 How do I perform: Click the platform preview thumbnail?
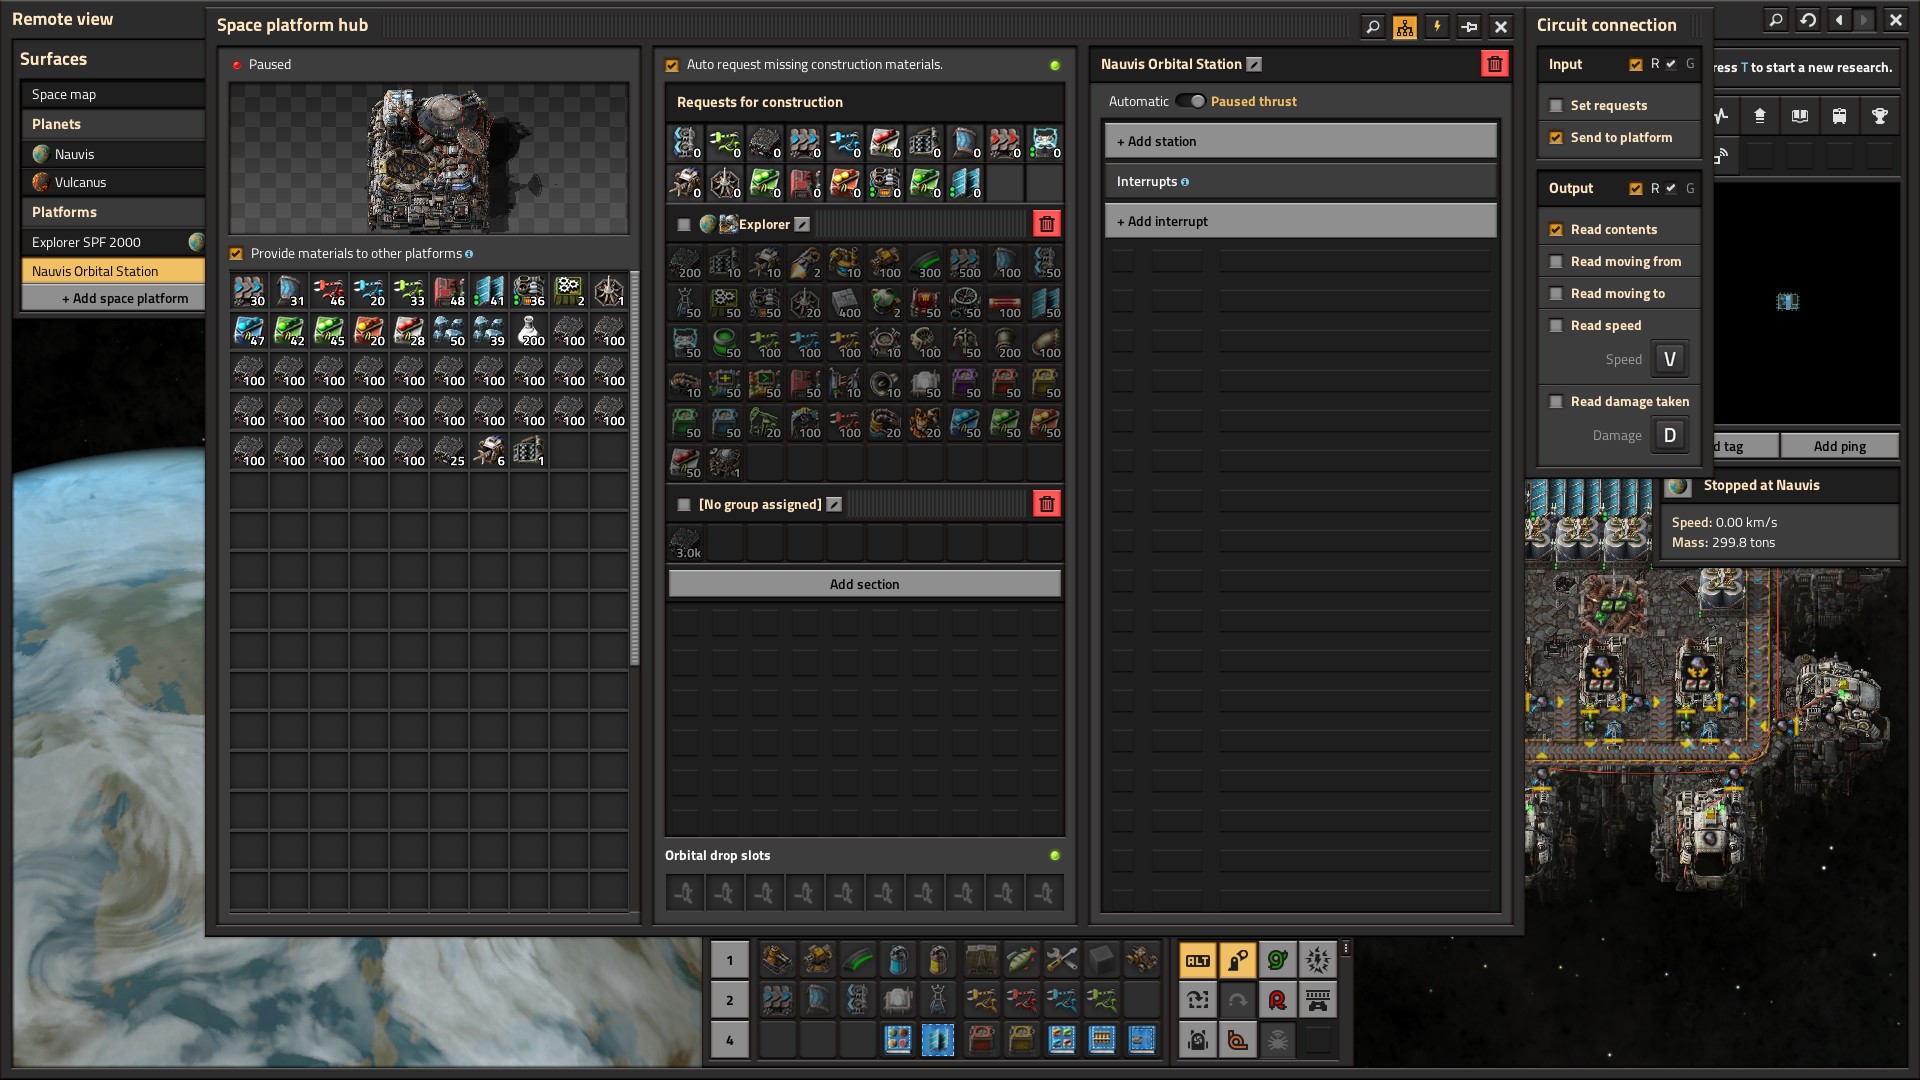(x=429, y=159)
